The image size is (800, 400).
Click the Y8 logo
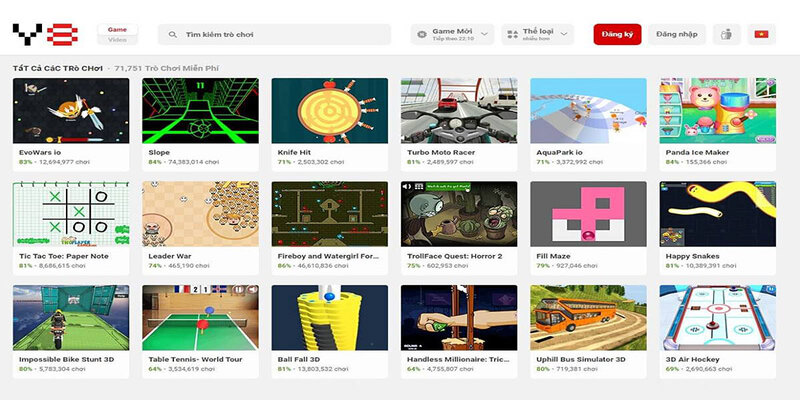pyautogui.click(x=45, y=35)
